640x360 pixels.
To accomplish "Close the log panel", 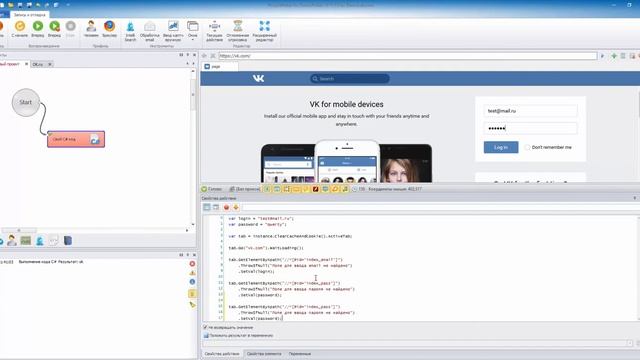I will point(194,255).
